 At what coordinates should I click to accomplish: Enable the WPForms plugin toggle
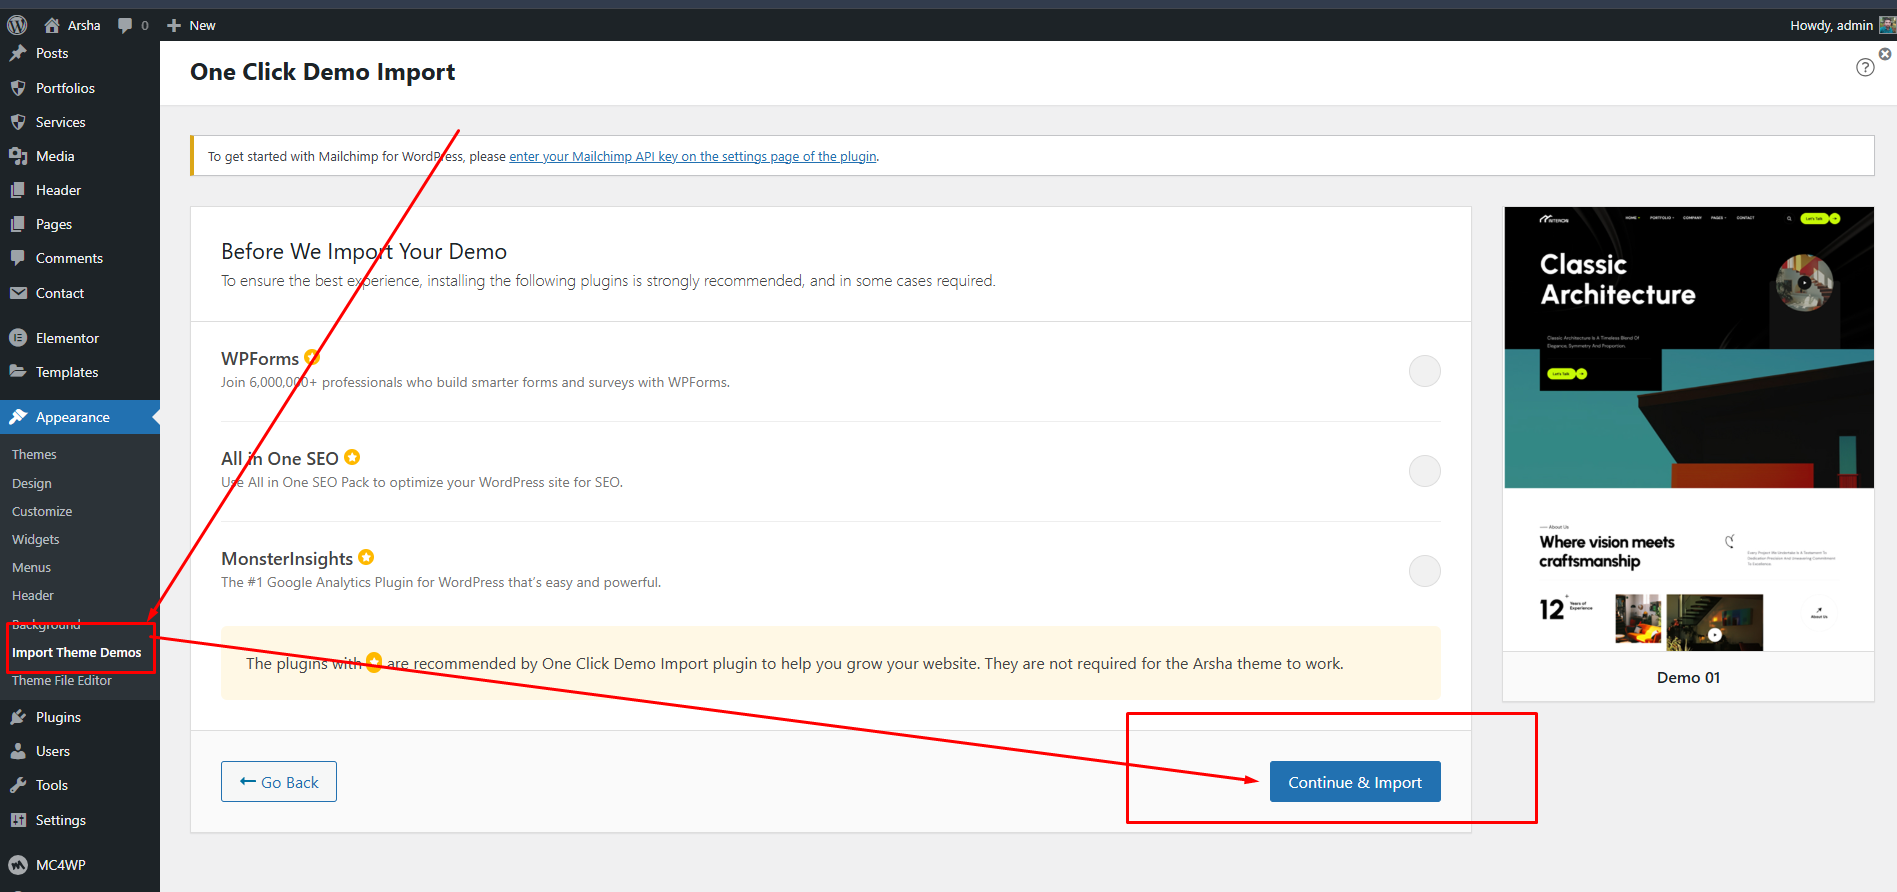1424,371
